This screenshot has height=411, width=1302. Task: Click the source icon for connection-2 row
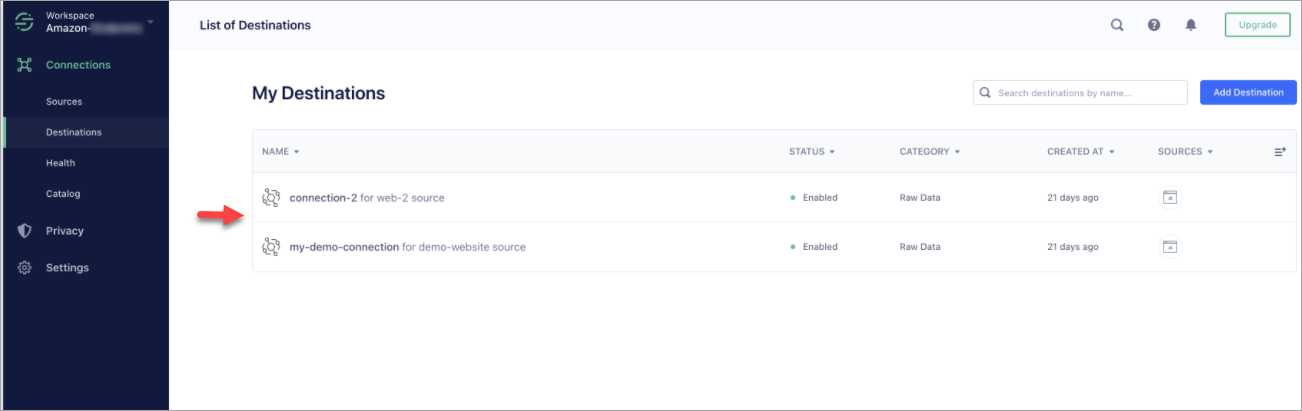click(x=1170, y=198)
